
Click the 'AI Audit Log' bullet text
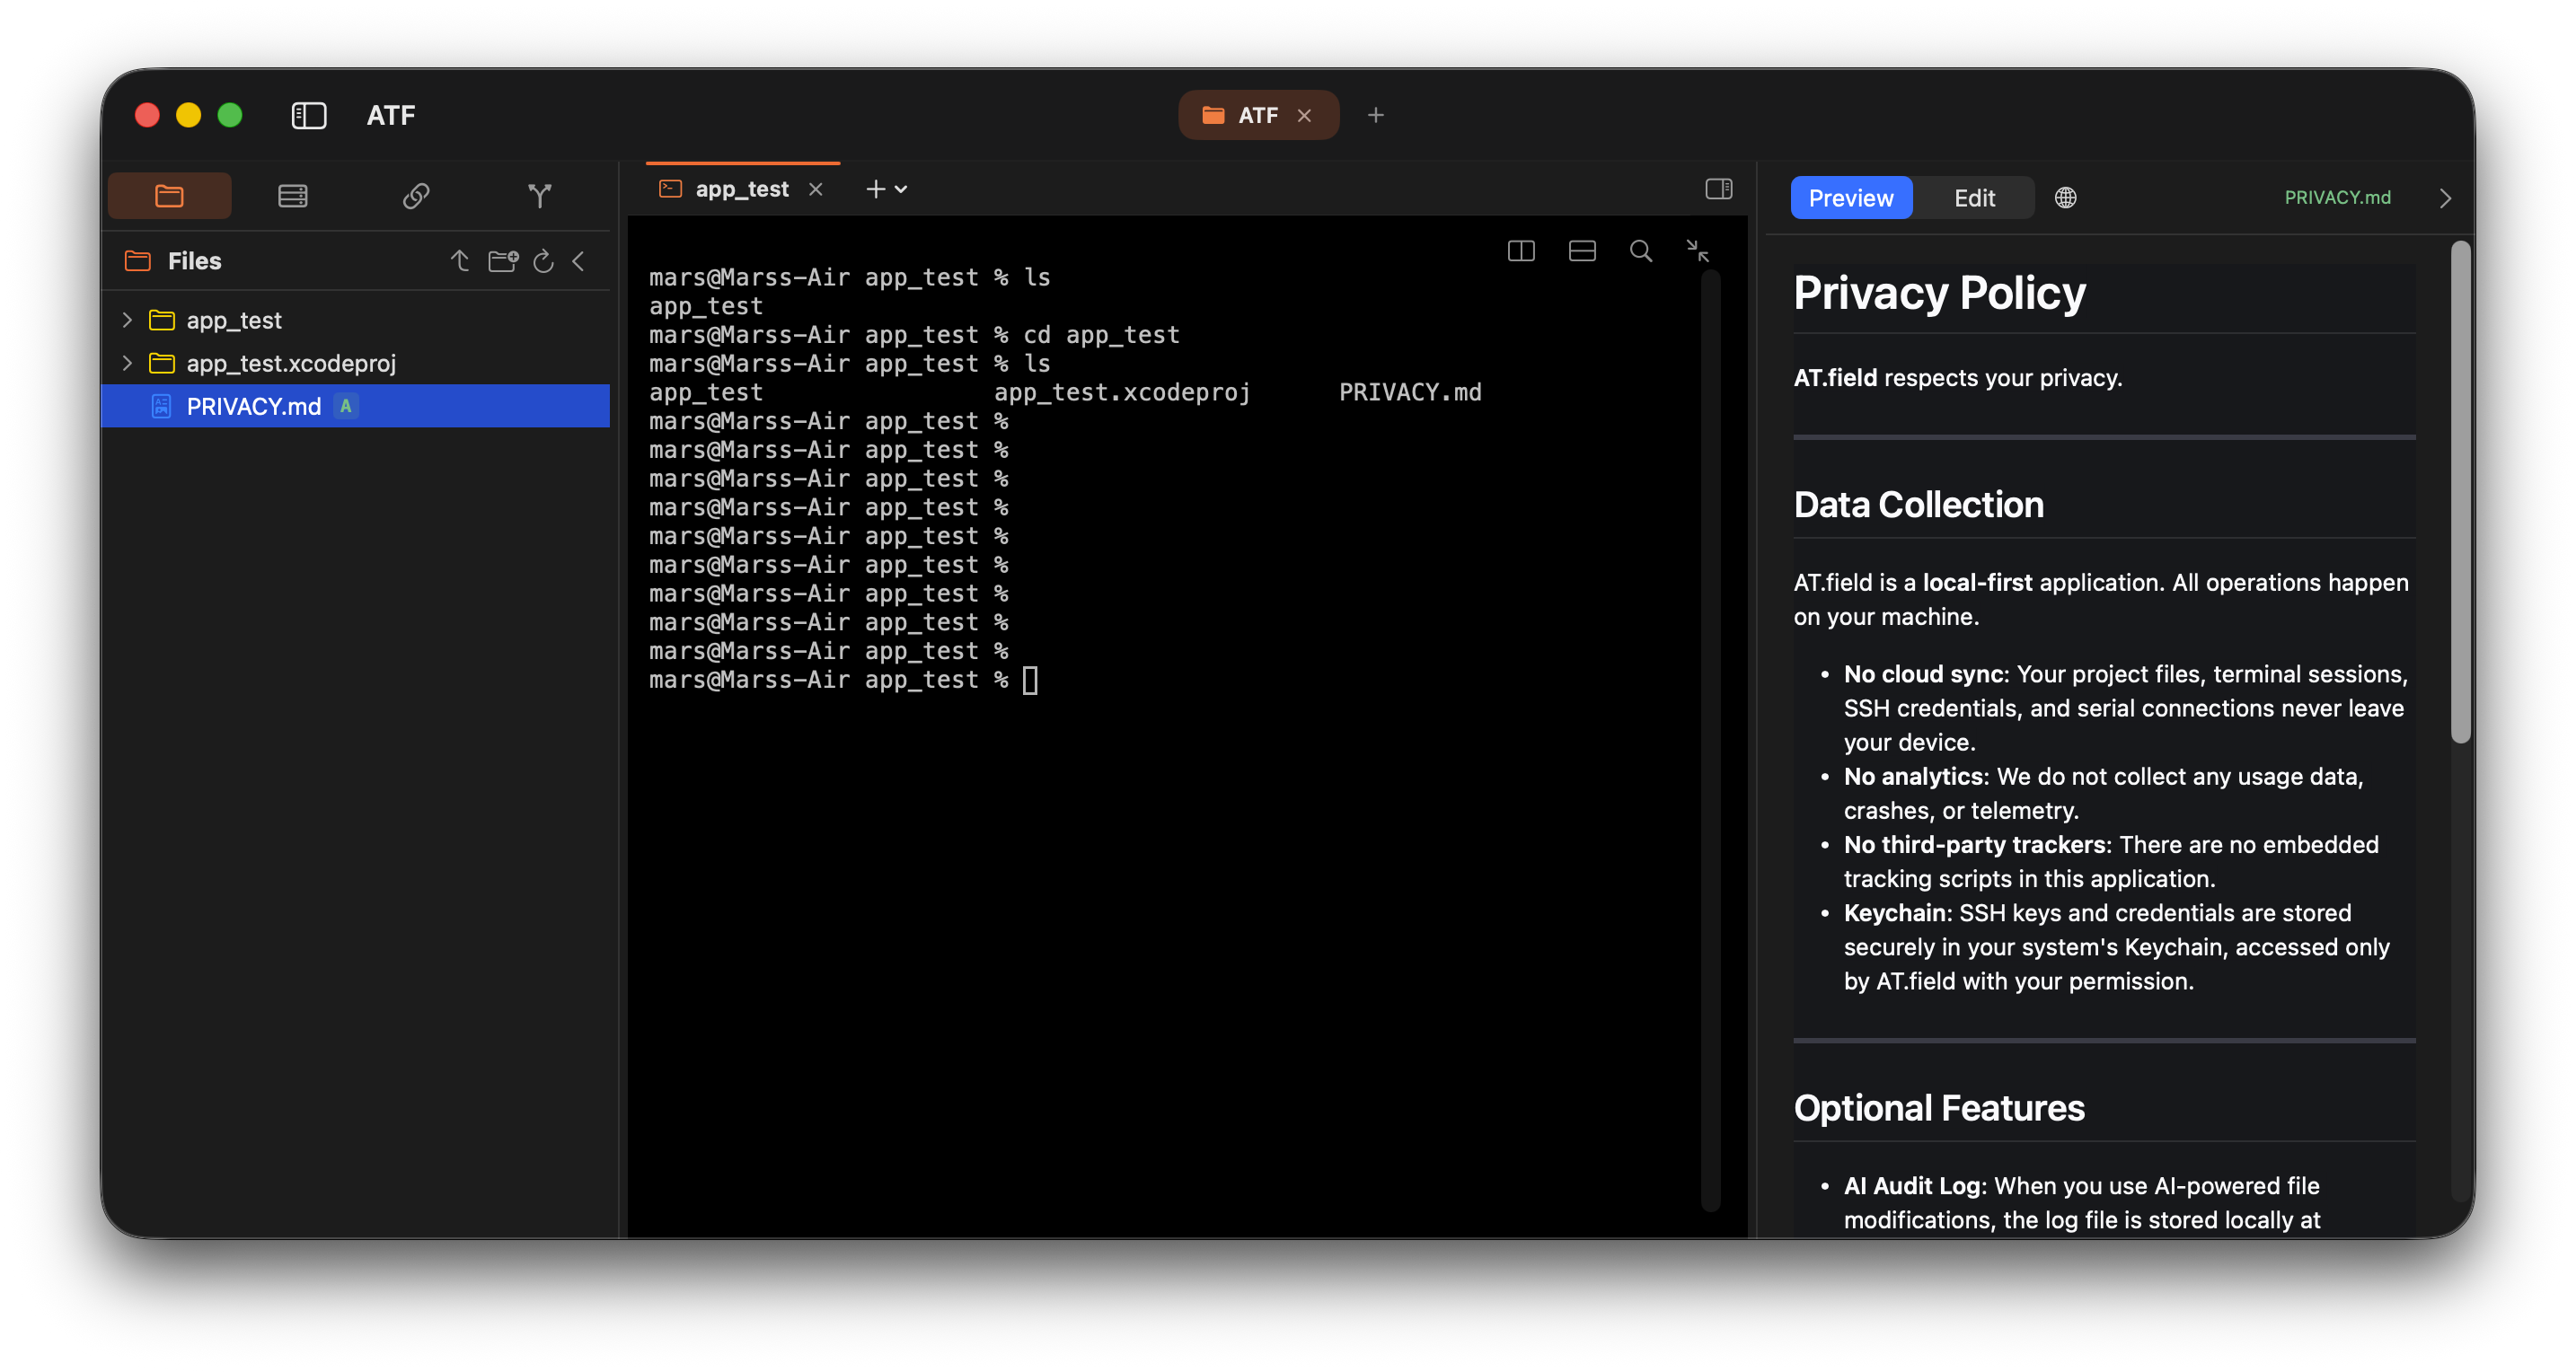2081,1203
